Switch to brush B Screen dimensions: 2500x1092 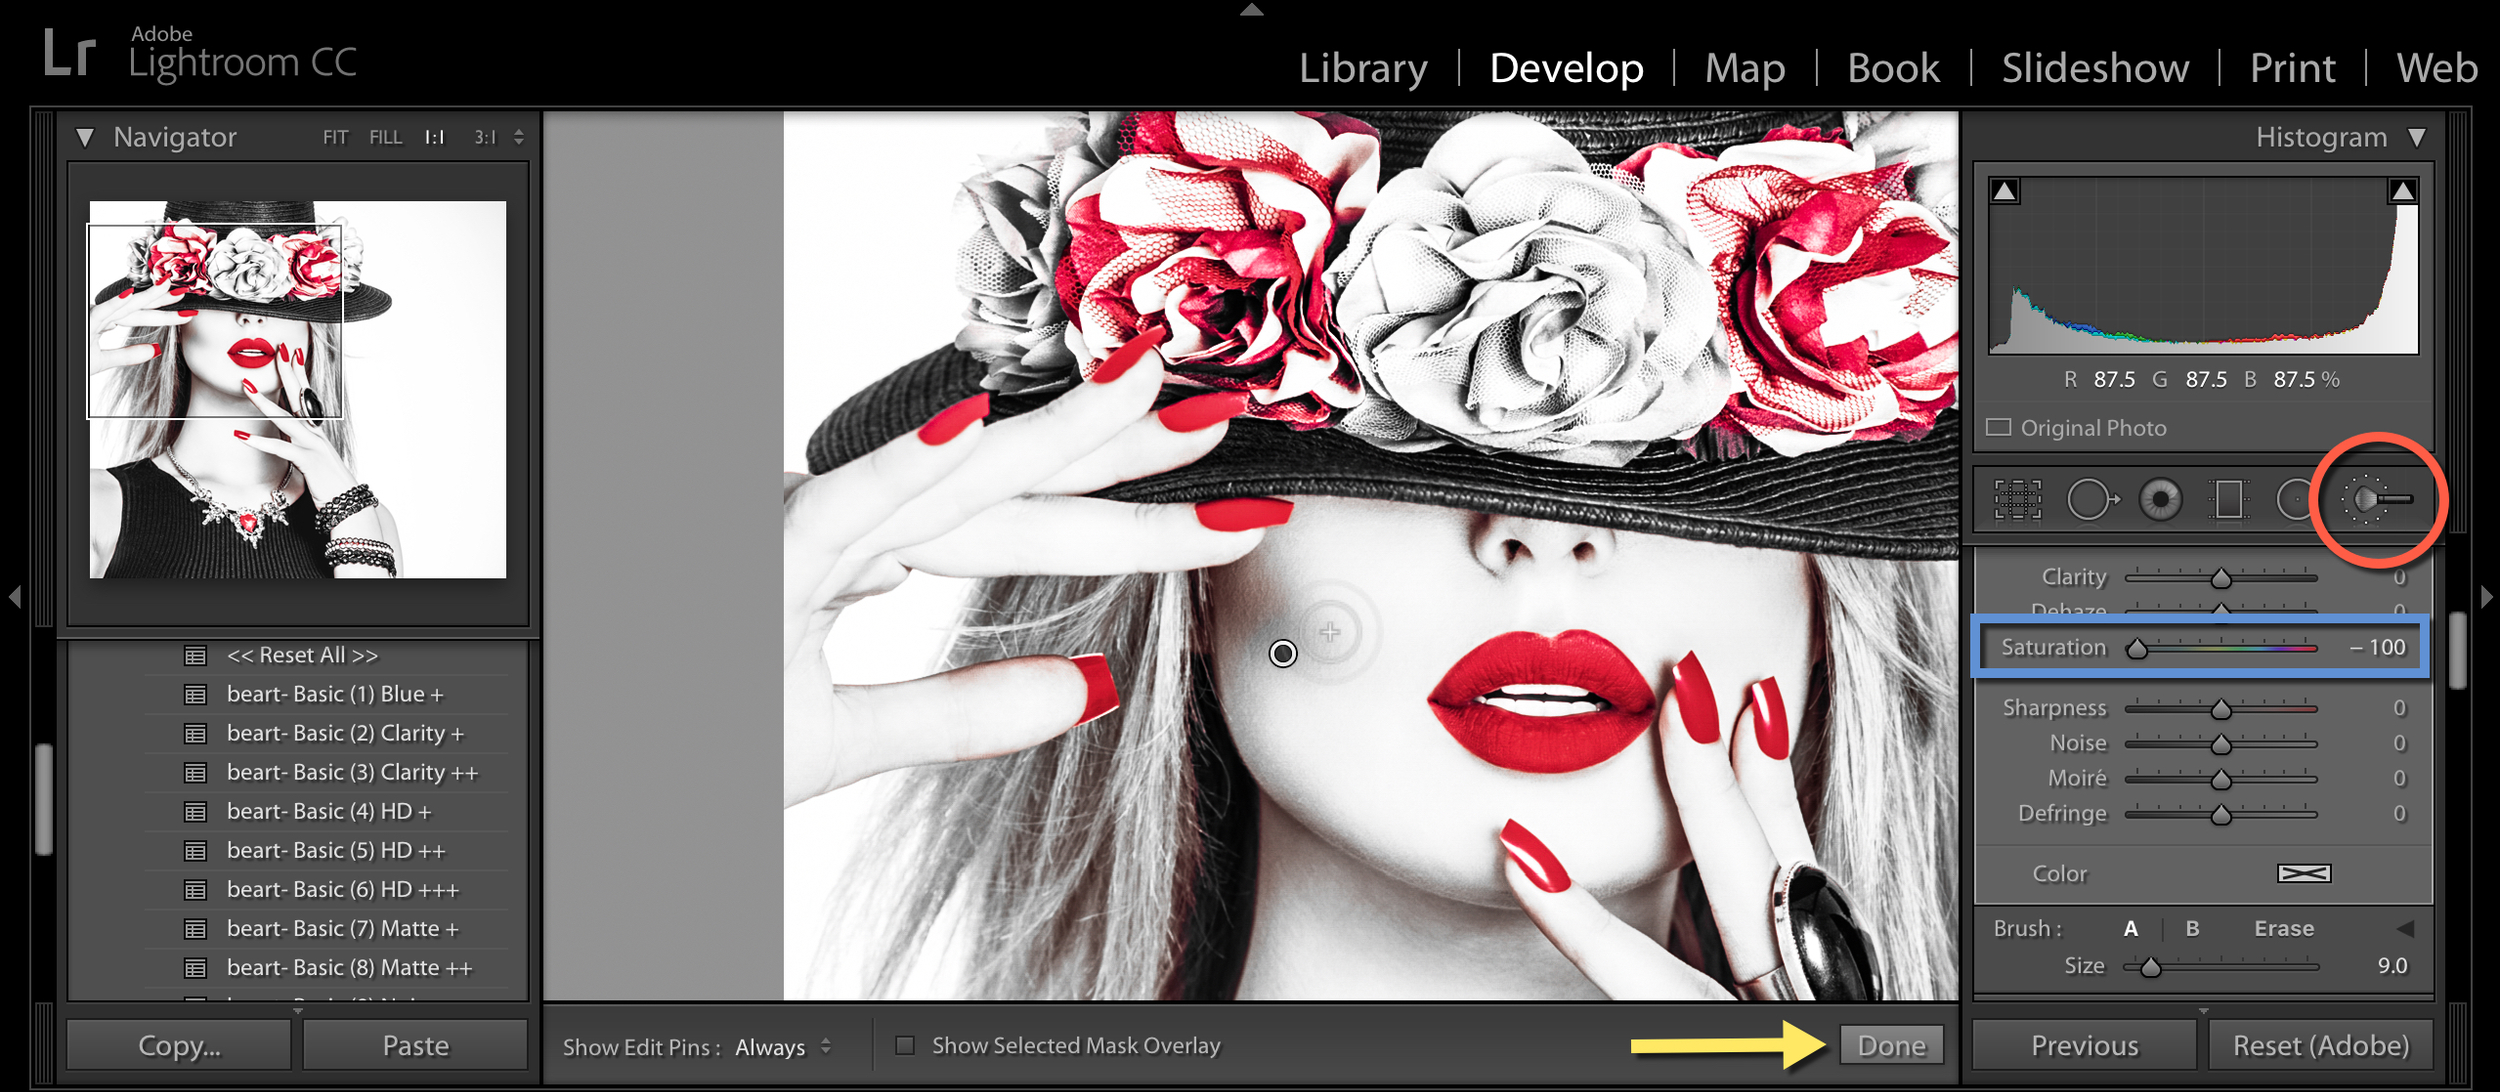point(2192,929)
